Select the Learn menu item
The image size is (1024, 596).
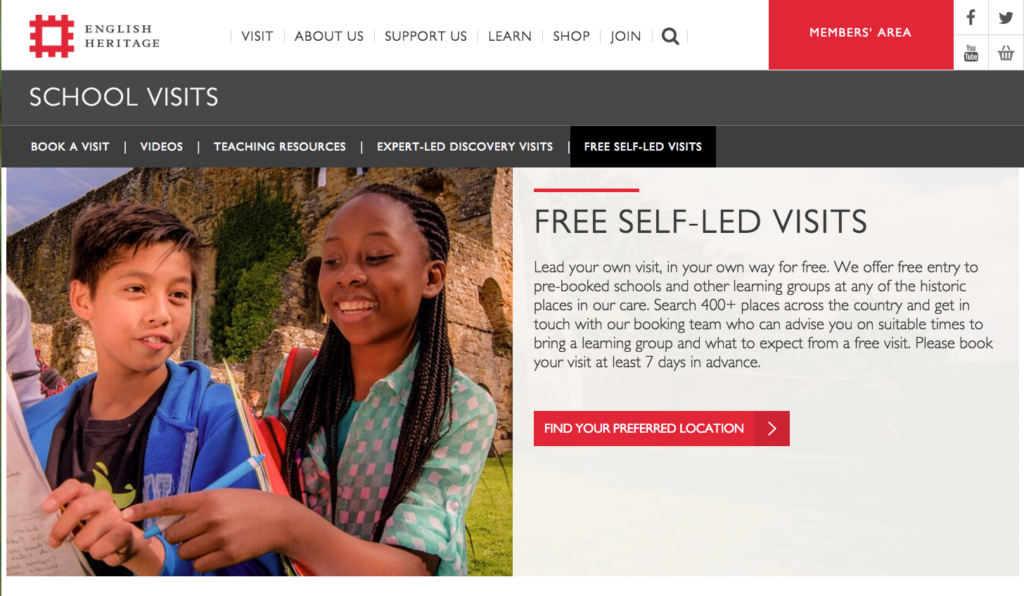click(x=510, y=37)
